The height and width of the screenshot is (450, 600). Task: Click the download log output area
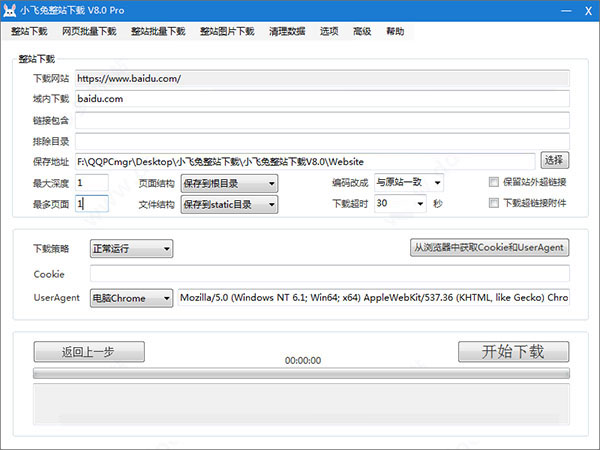click(301, 404)
